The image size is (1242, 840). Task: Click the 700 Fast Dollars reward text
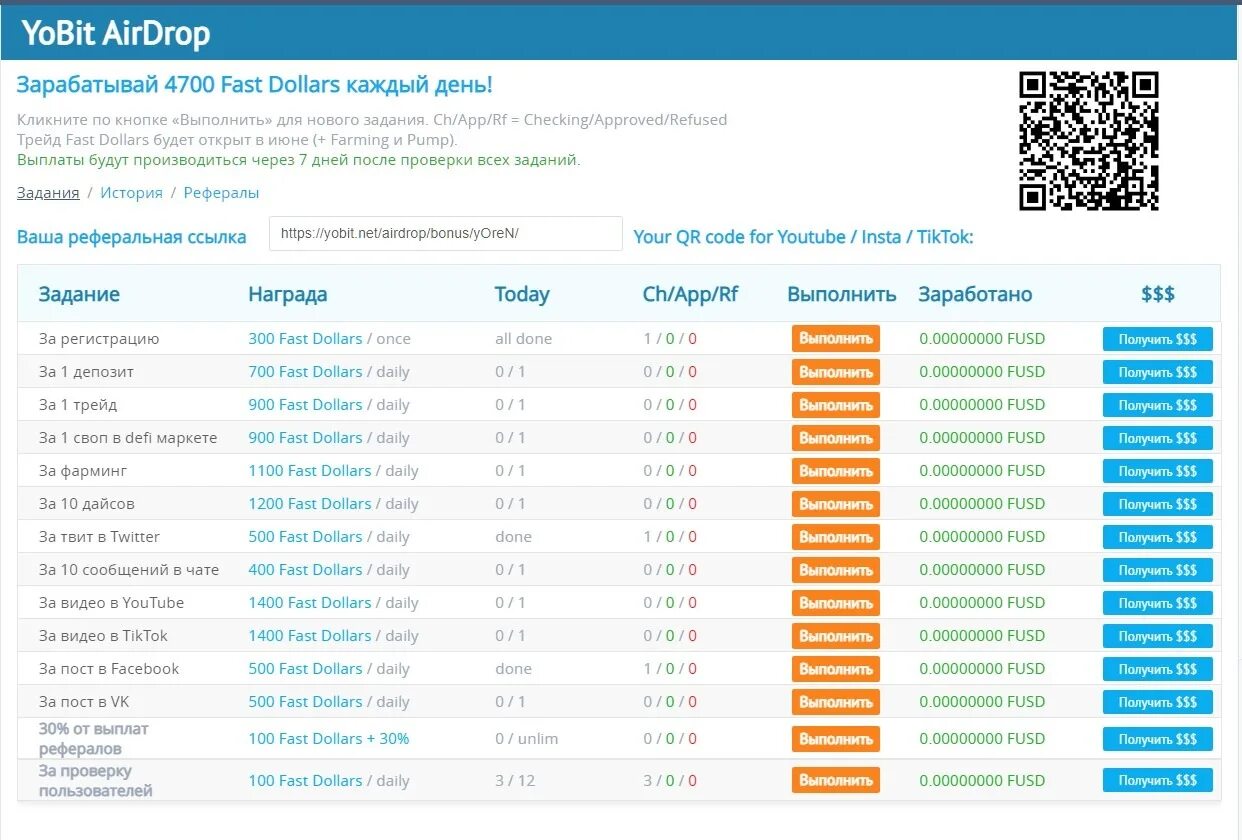[305, 371]
